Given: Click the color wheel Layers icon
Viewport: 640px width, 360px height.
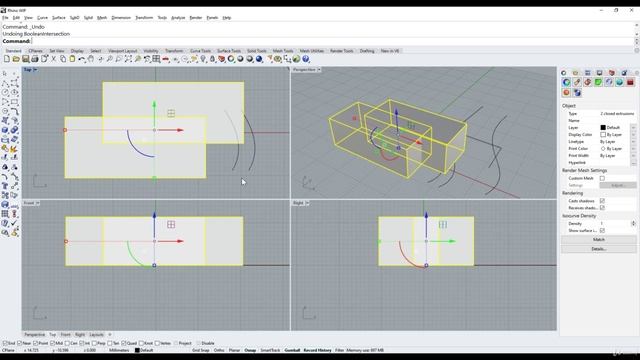Looking at the screenshot, I should [231, 59].
